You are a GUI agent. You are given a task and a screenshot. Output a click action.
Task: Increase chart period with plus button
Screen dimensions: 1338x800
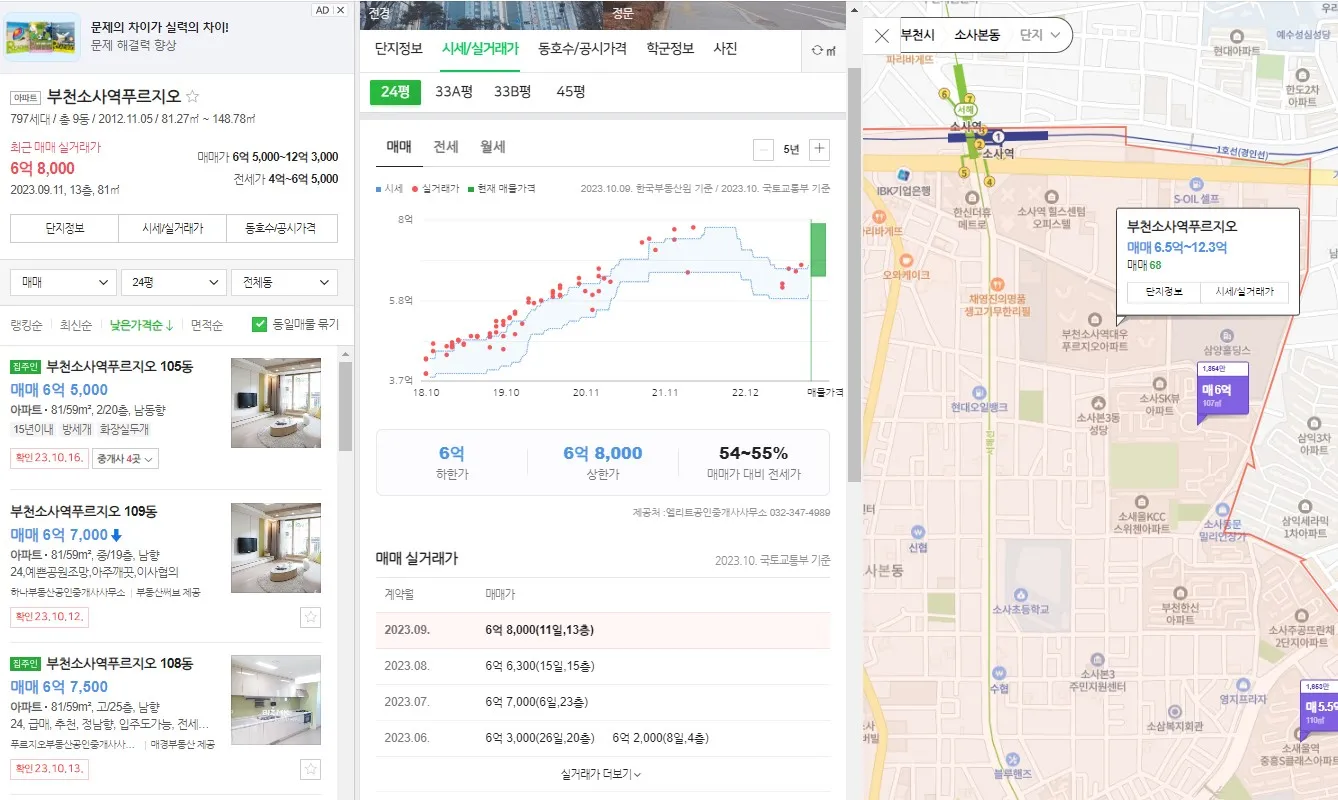(819, 150)
